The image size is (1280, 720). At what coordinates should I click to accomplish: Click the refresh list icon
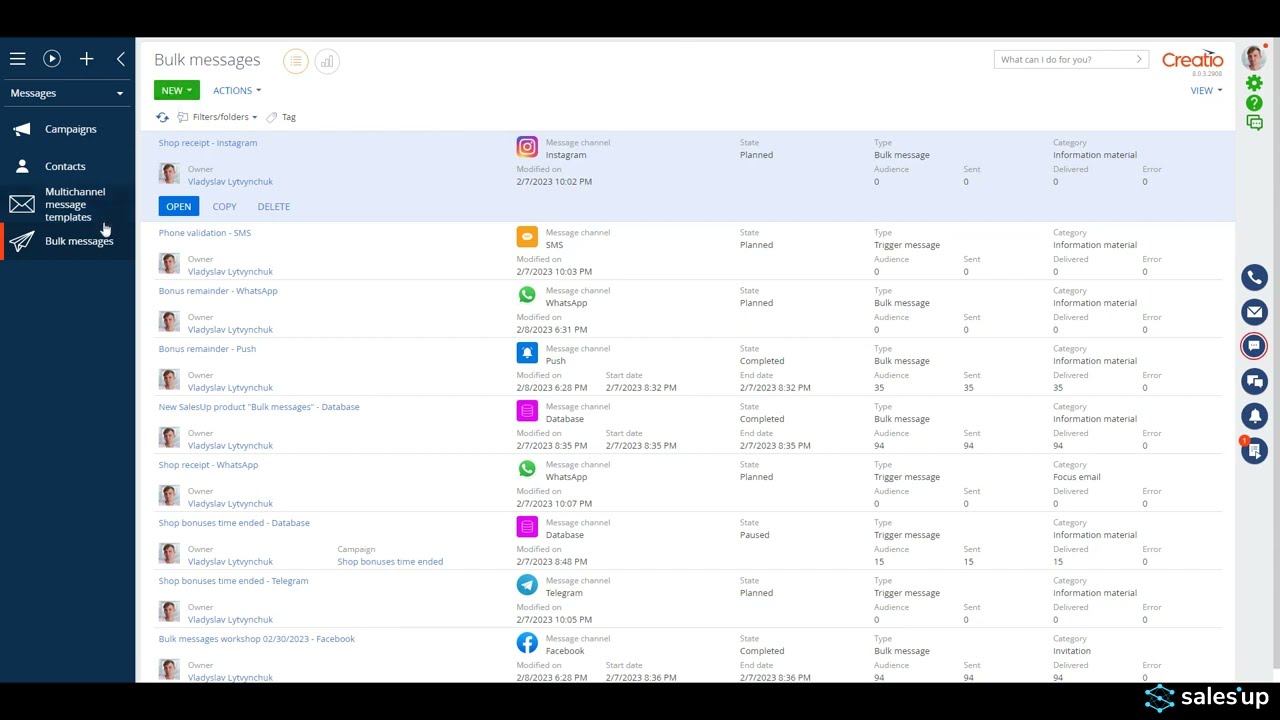coord(162,117)
